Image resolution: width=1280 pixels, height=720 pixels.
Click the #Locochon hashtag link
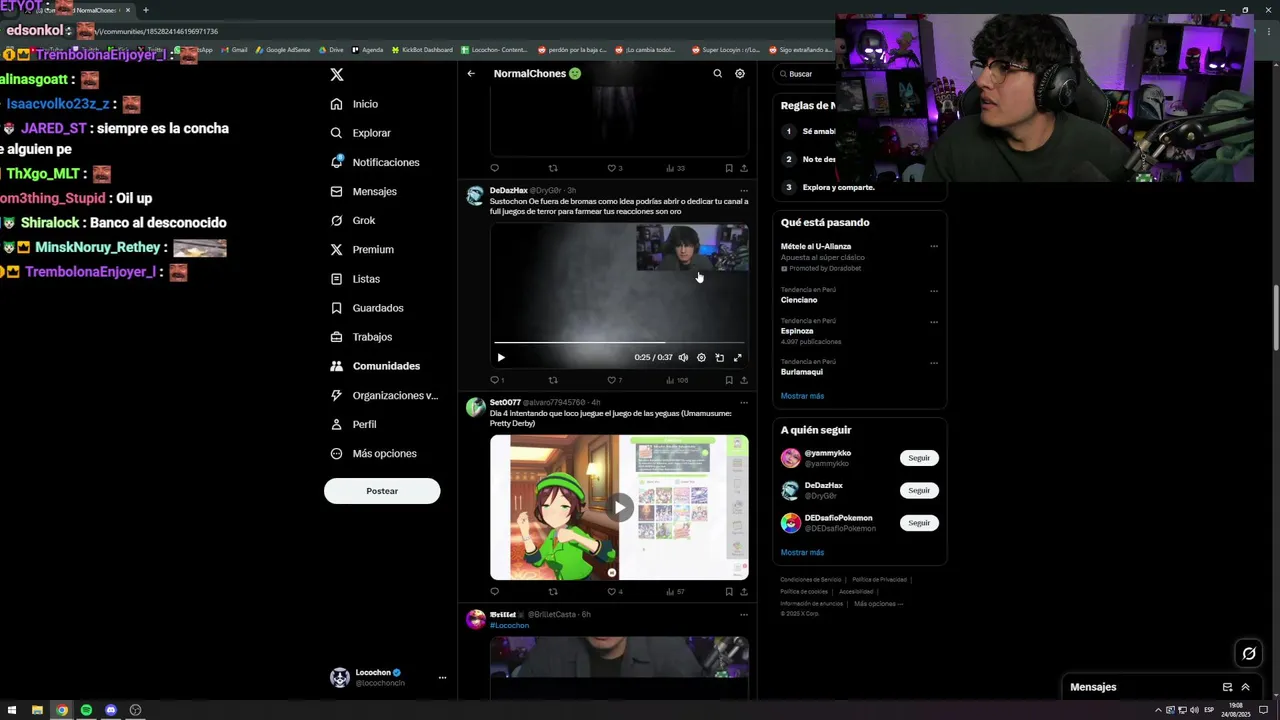coord(509,626)
